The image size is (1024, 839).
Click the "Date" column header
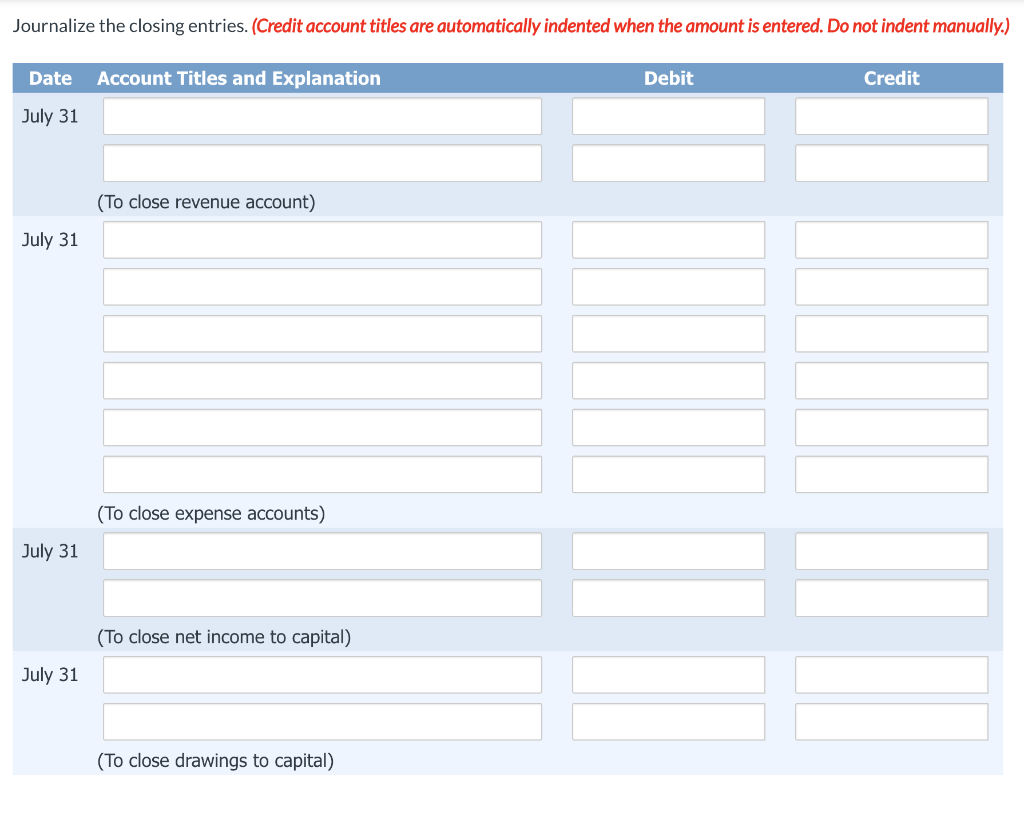click(50, 78)
